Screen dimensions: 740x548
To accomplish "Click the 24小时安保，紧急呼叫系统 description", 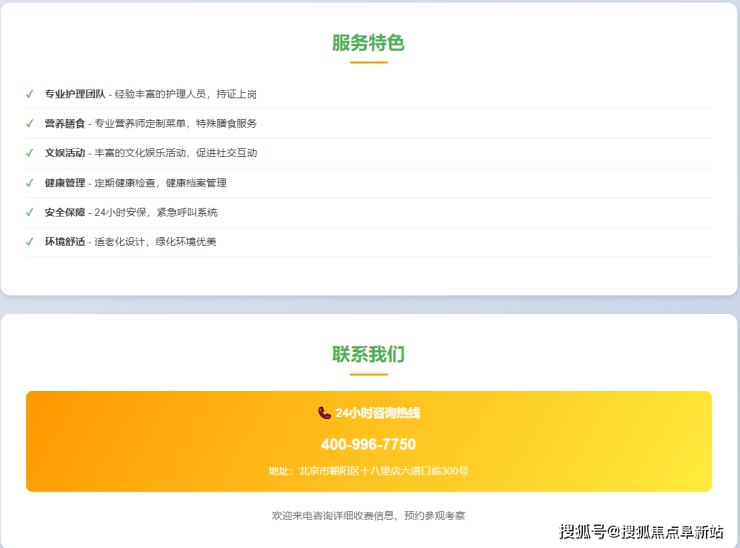I will point(155,212).
